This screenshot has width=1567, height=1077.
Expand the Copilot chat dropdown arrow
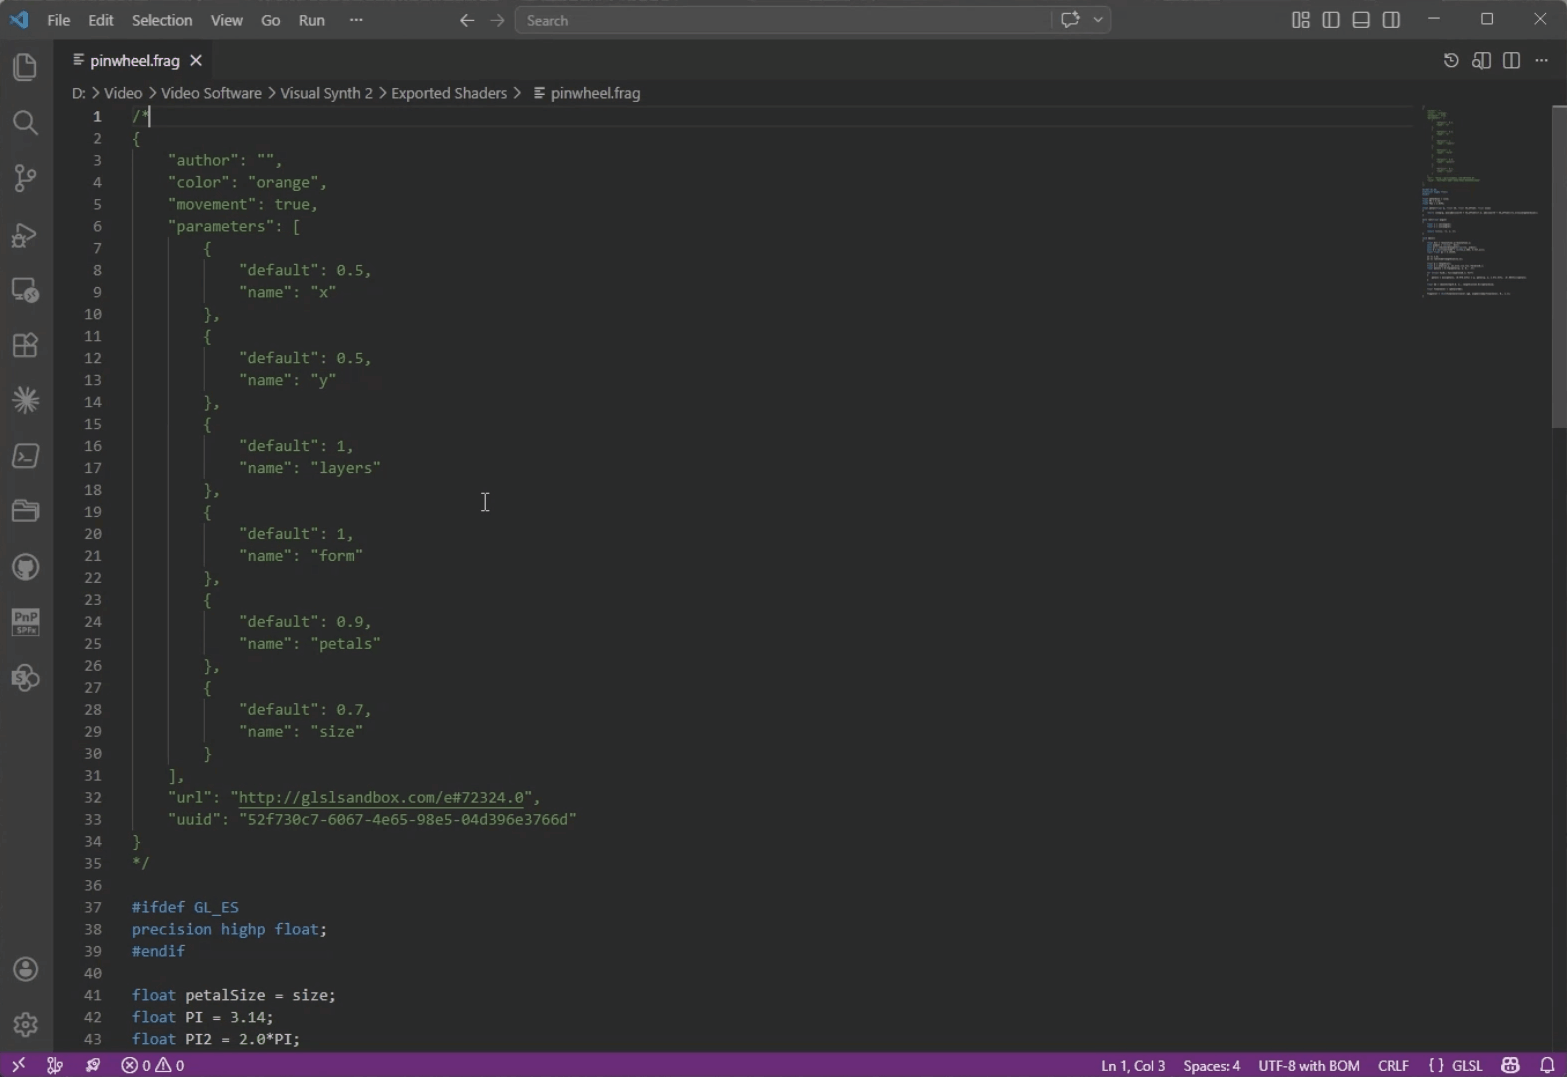(1098, 20)
